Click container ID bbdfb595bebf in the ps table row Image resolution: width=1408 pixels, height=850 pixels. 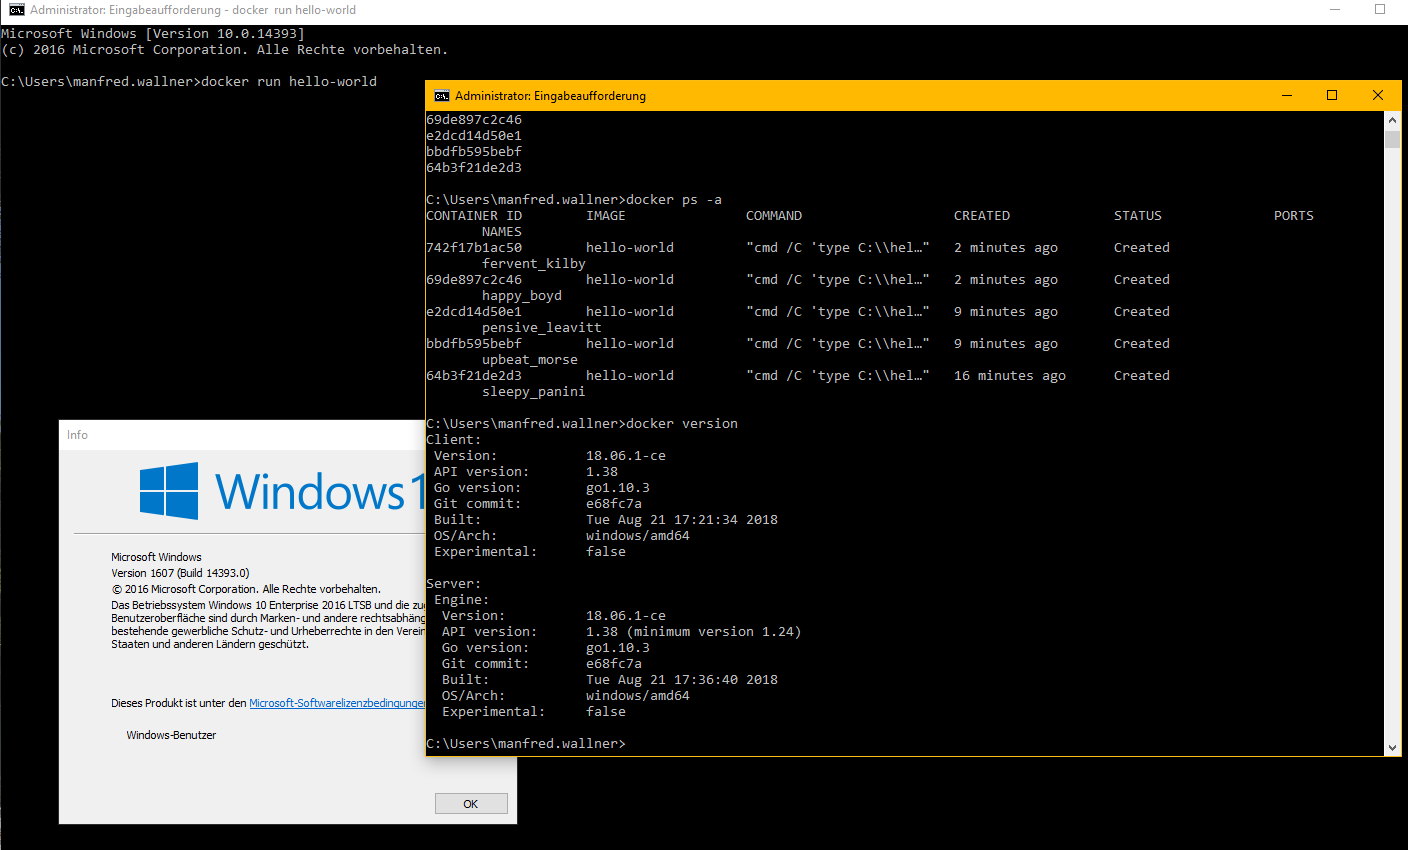[474, 344]
